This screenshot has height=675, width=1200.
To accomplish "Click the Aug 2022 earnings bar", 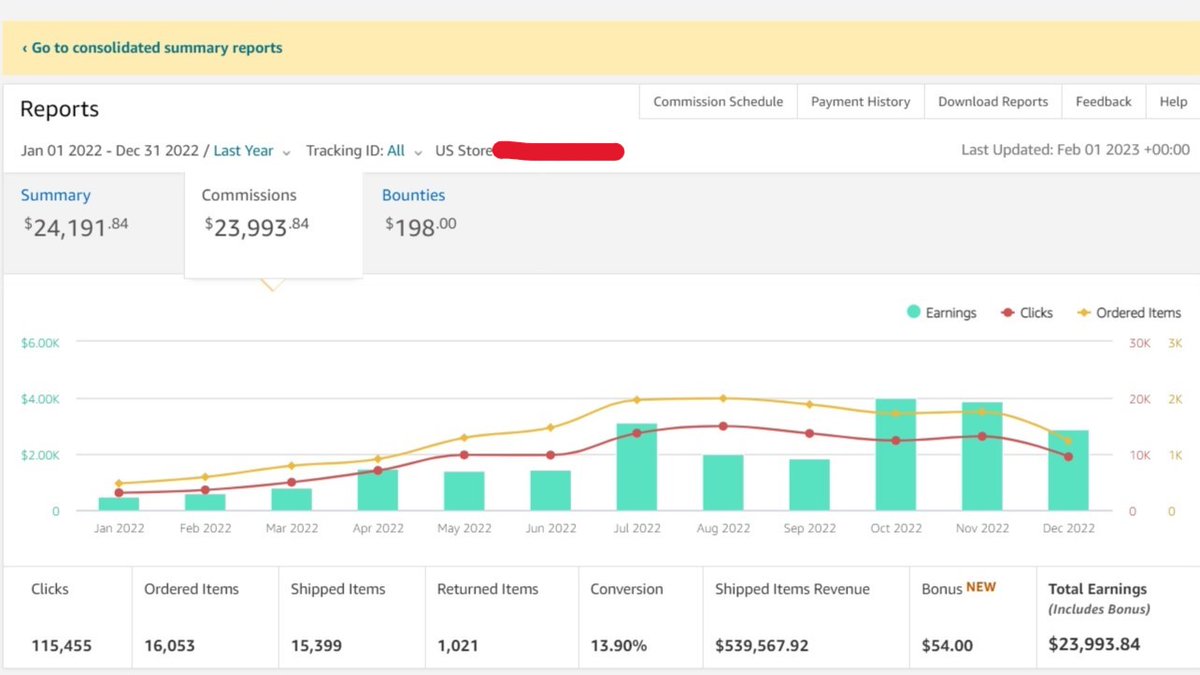I will tap(723, 483).
